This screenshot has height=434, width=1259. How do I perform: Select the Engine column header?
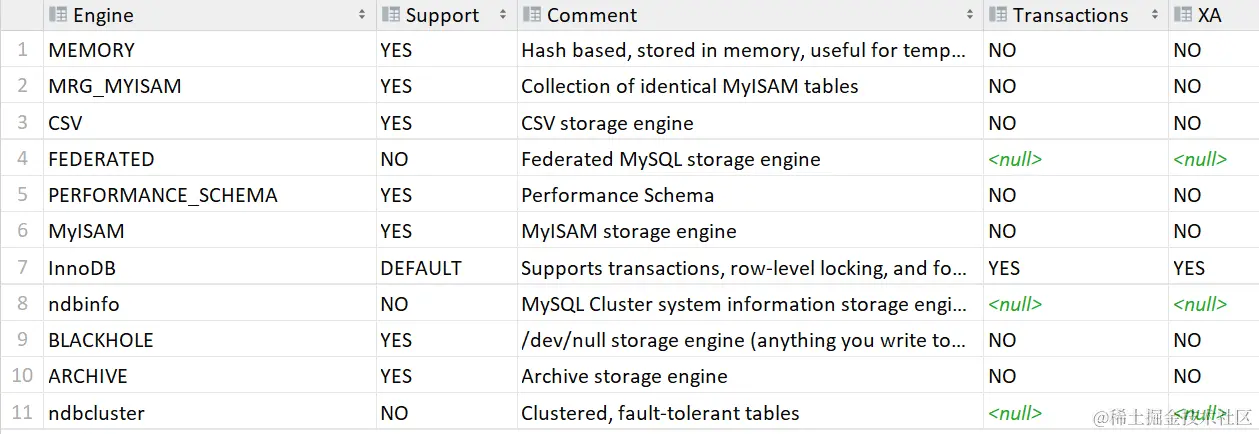click(x=210, y=15)
